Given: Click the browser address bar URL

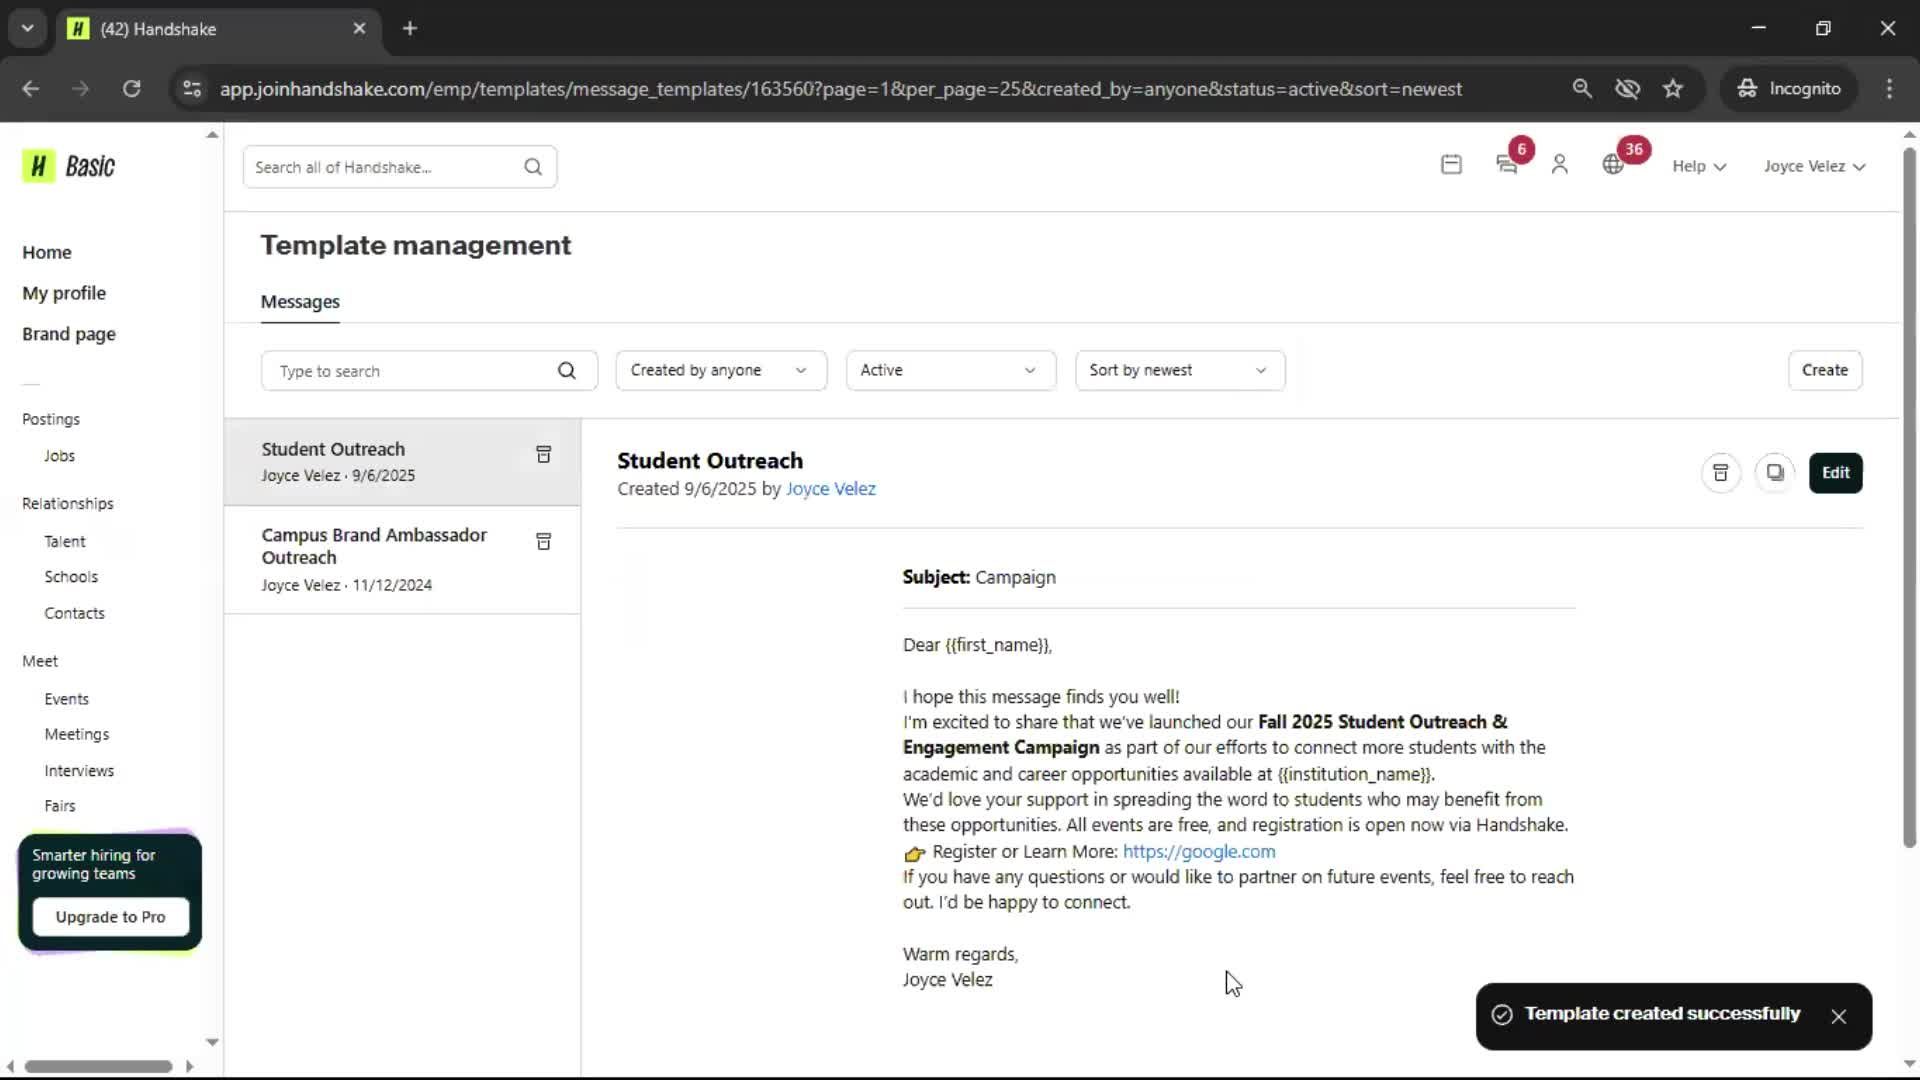Looking at the screenshot, I should pos(840,89).
